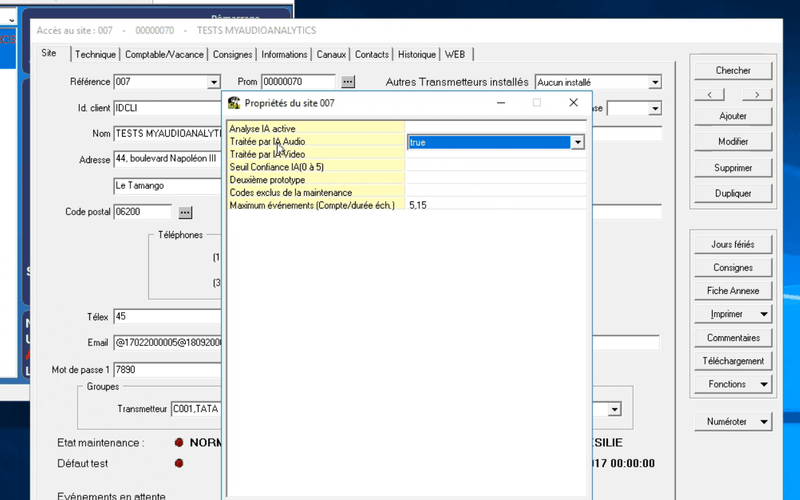Go to previous site with left arrow
Screen dimensions: 800x500
(x=709, y=94)
